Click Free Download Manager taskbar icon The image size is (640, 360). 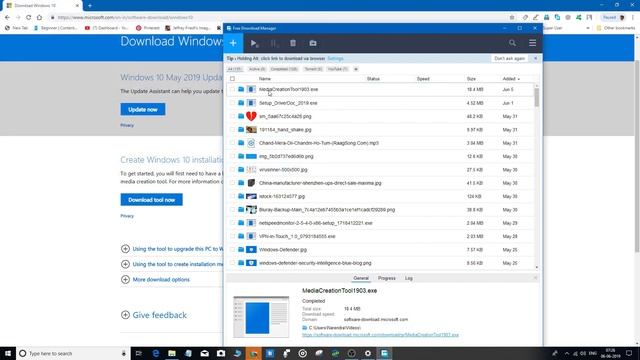384,353
